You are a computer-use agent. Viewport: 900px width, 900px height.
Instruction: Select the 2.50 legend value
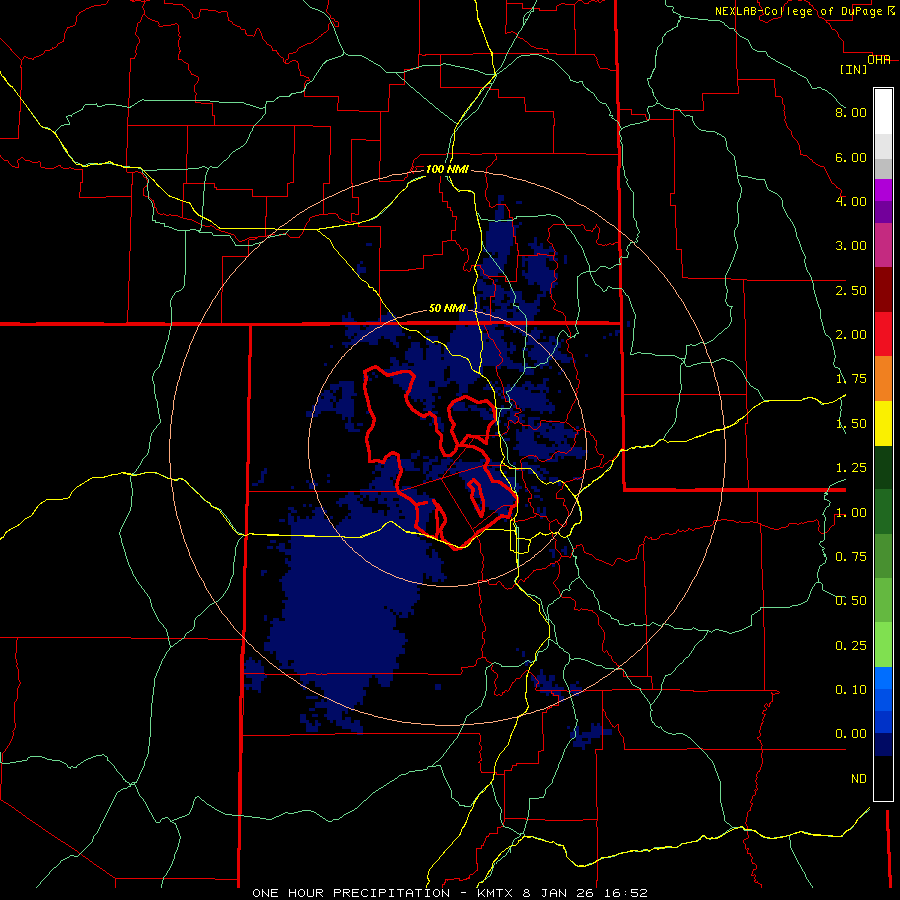click(851, 290)
